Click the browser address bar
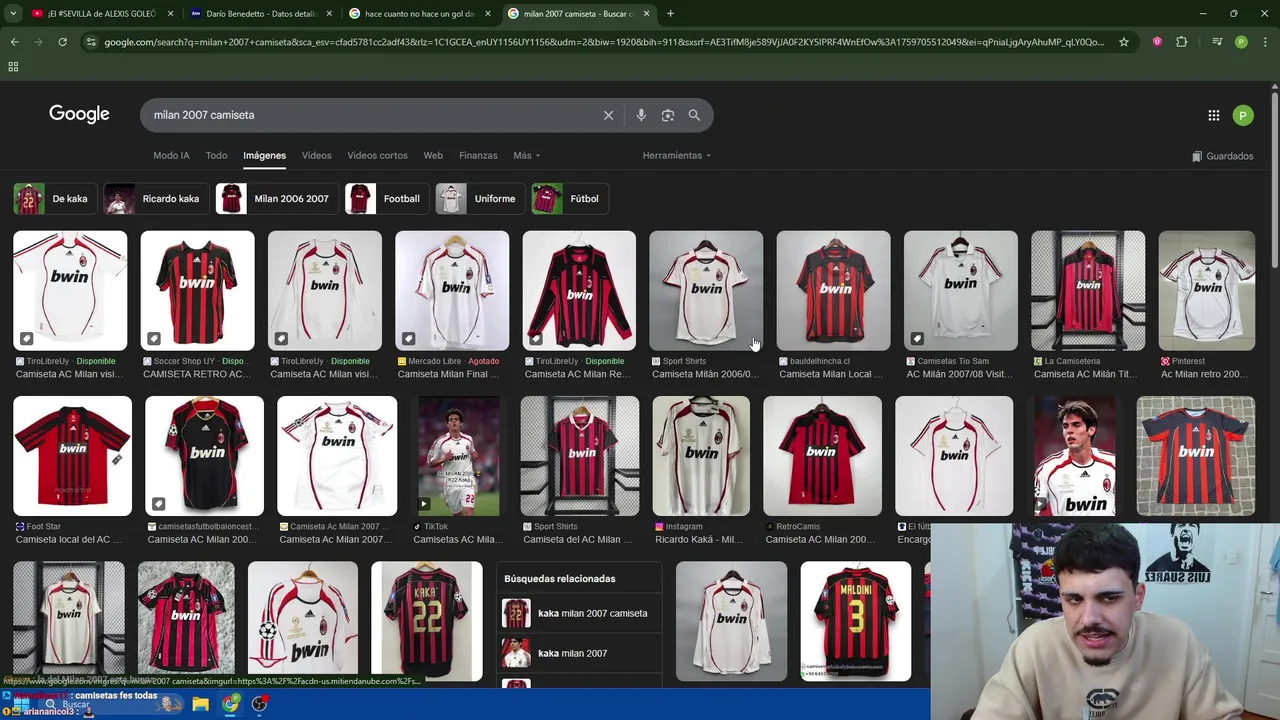Image resolution: width=1280 pixels, height=720 pixels. (604, 42)
